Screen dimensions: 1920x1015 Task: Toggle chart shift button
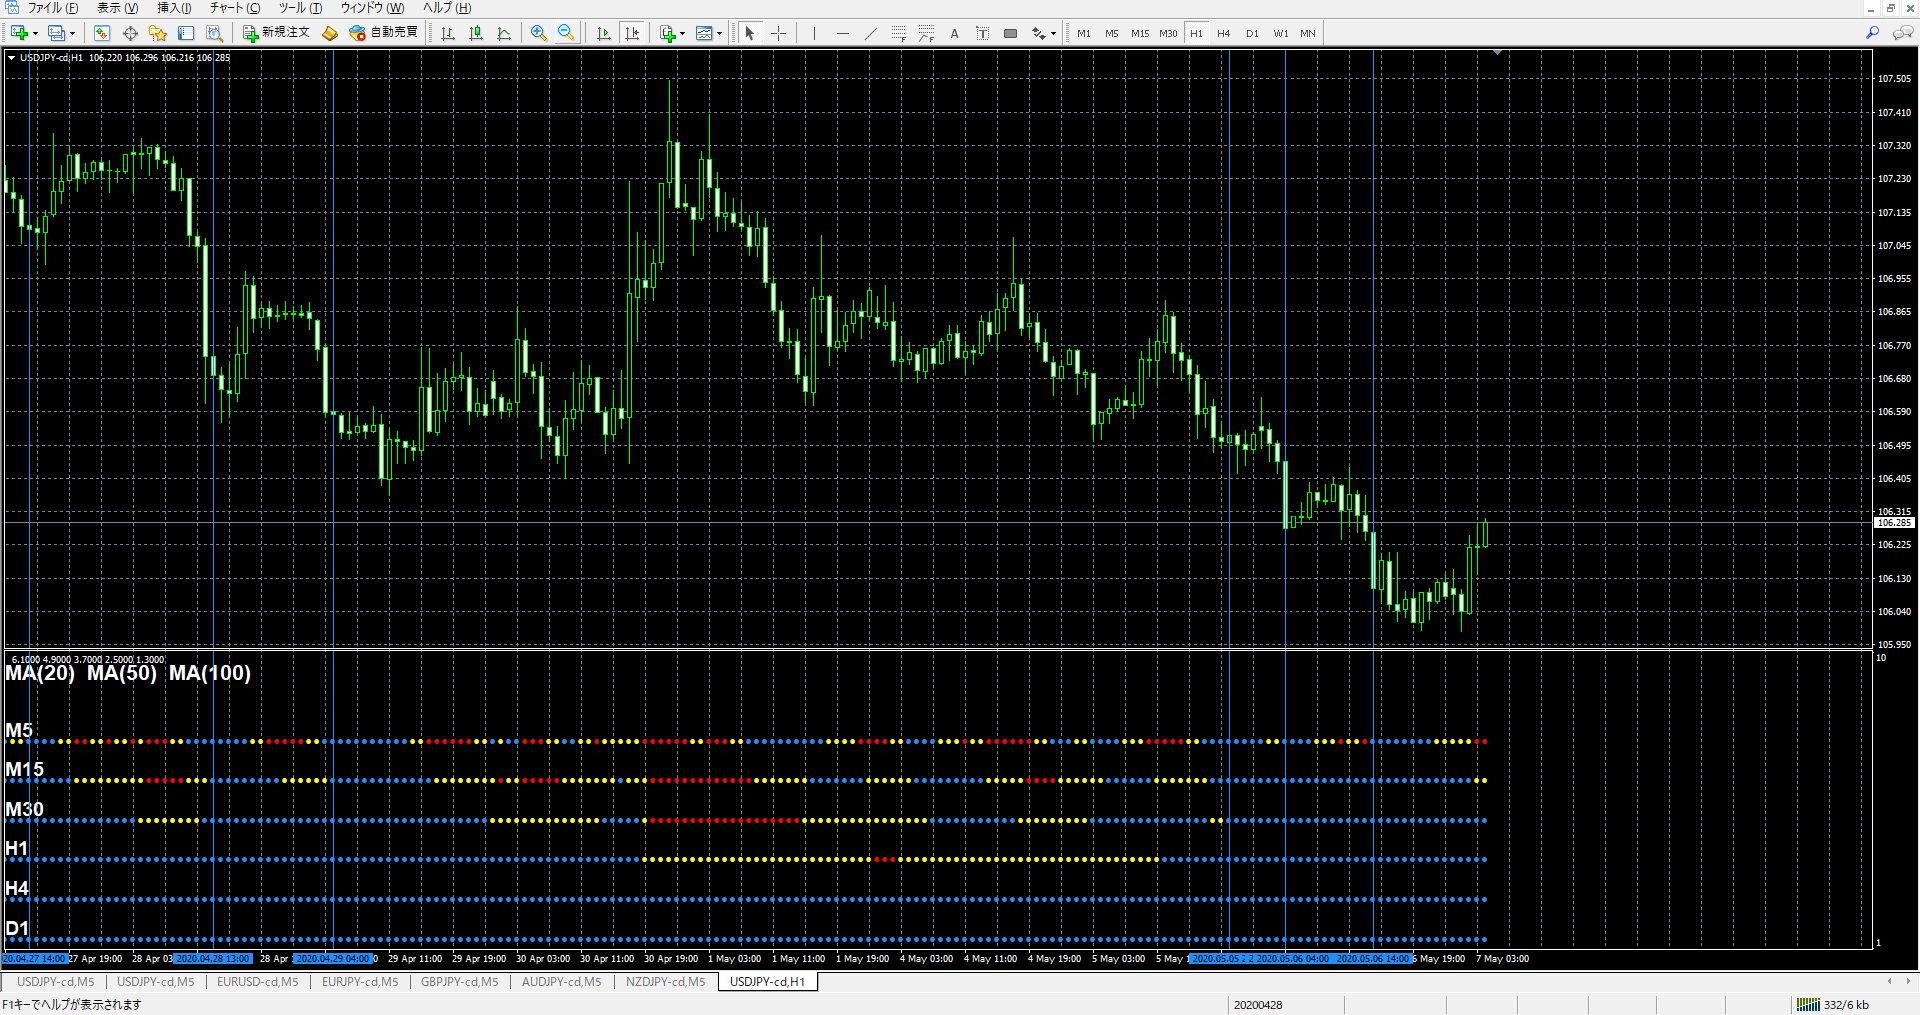(x=631, y=33)
